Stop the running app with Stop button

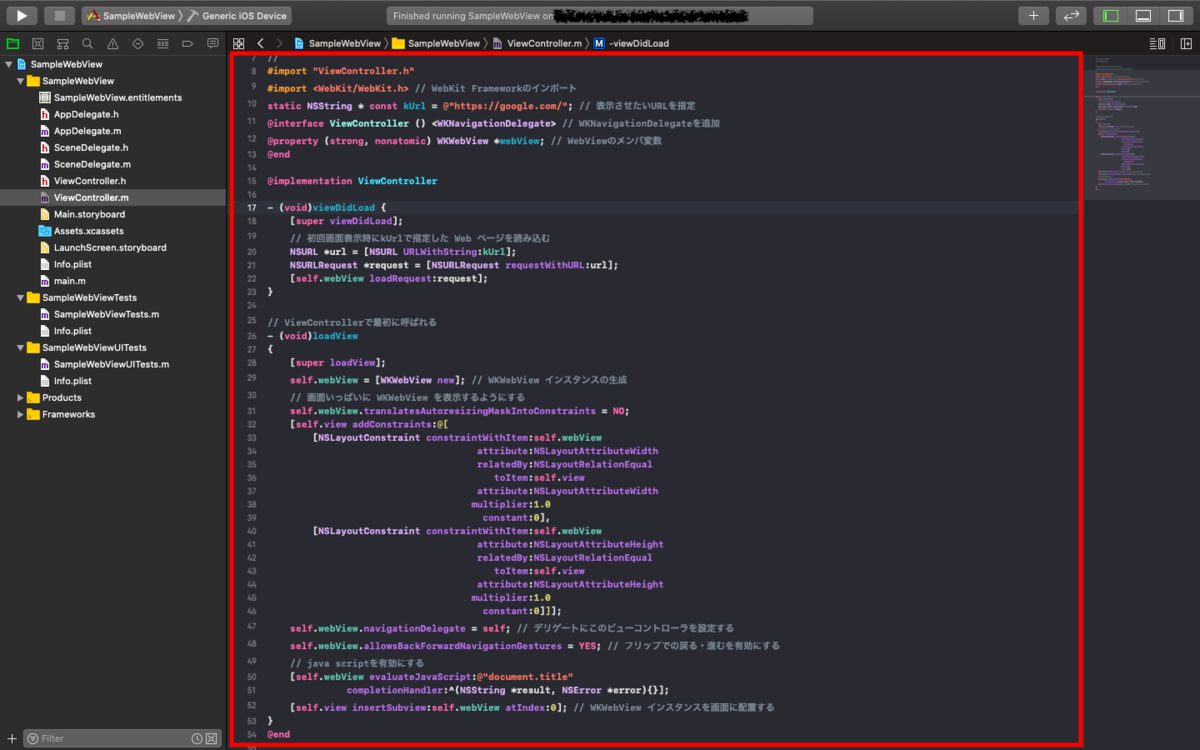coord(59,15)
